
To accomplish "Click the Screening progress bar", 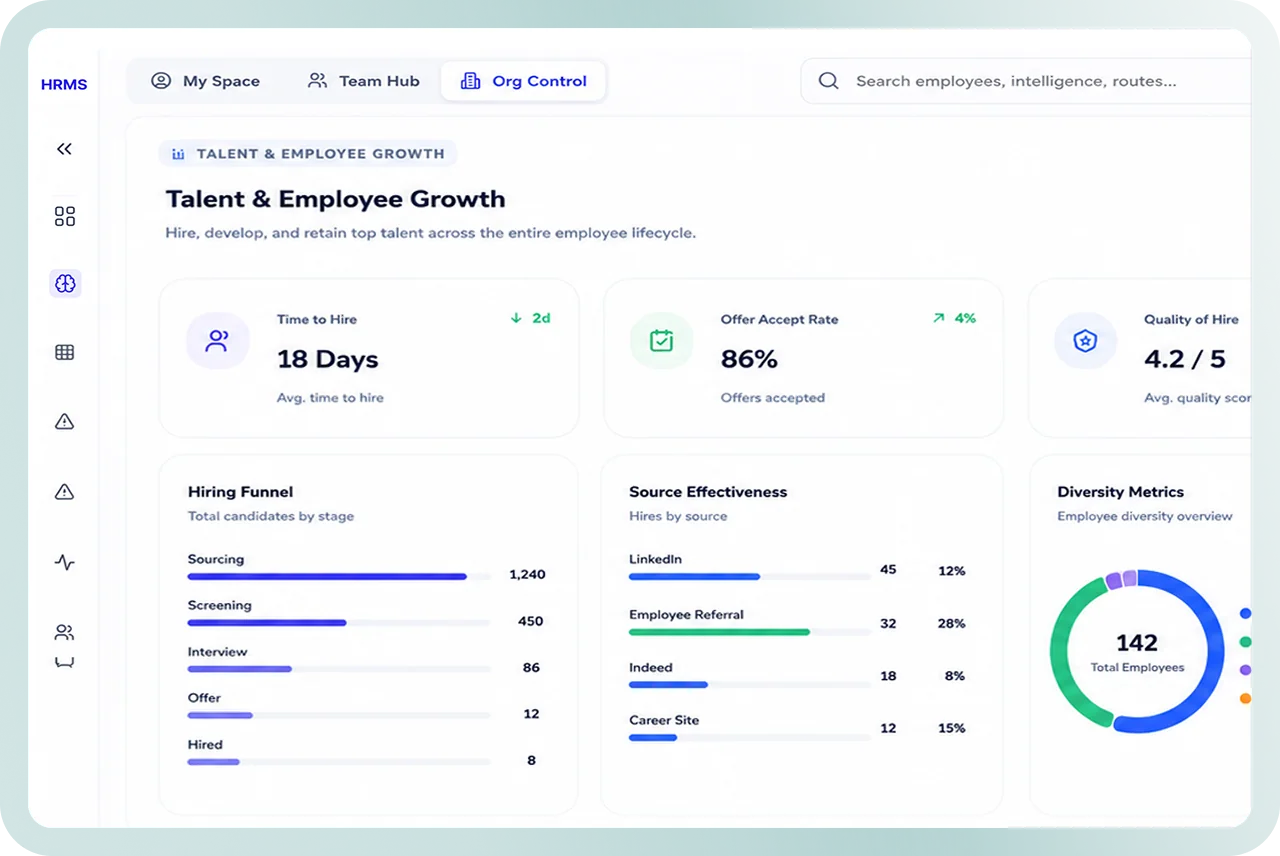I will tap(338, 623).
